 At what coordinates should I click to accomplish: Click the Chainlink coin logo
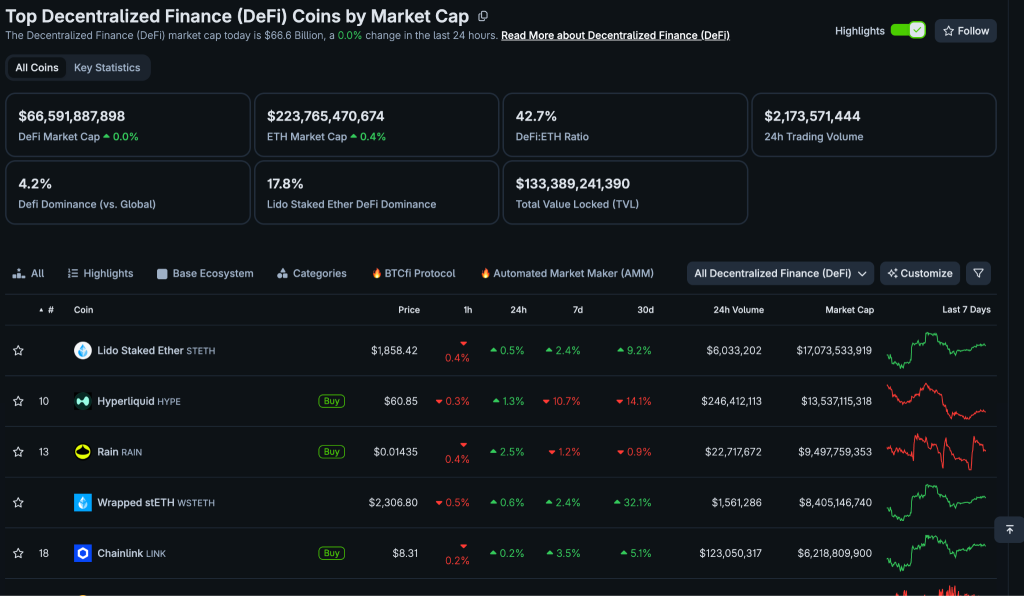point(83,553)
